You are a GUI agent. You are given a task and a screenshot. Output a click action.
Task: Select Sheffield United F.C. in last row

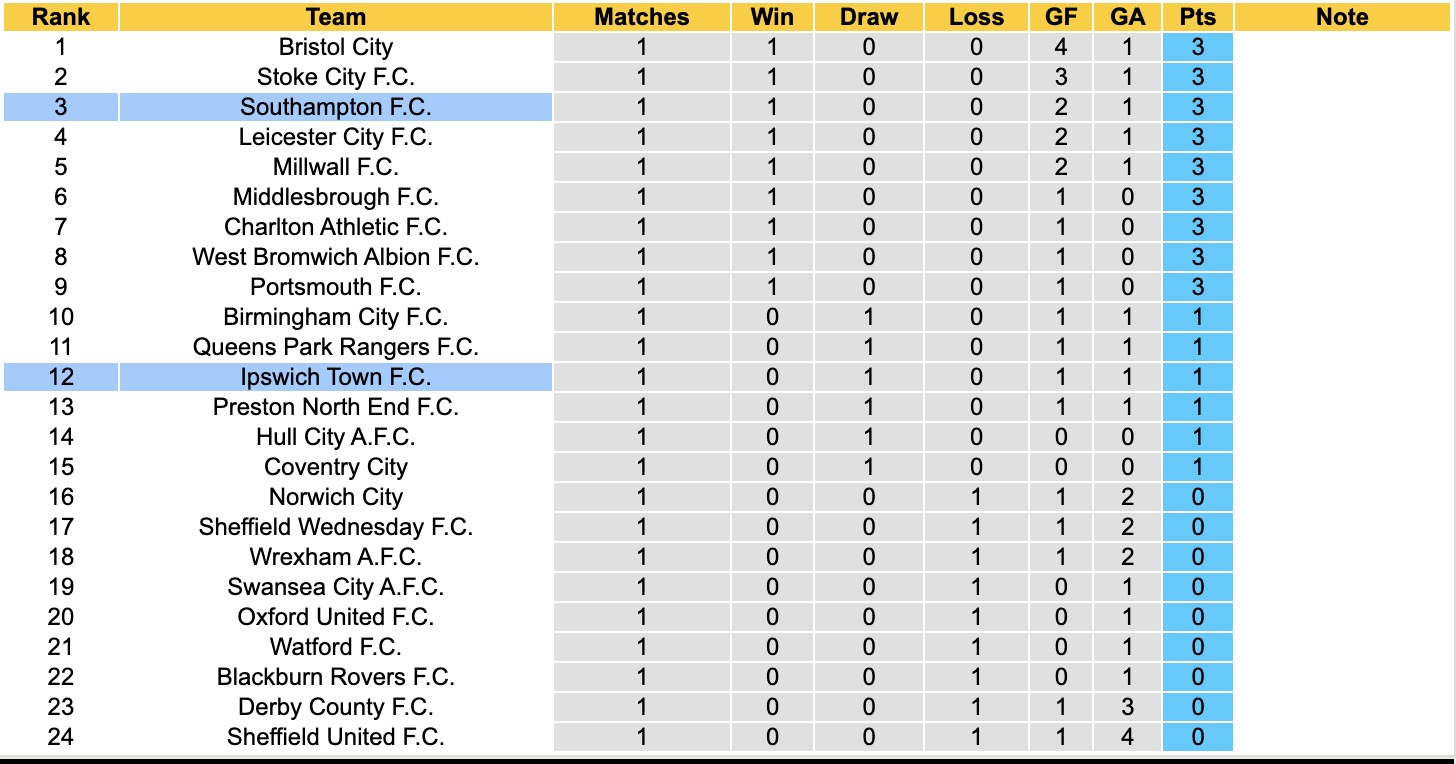pyautogui.click(x=336, y=737)
